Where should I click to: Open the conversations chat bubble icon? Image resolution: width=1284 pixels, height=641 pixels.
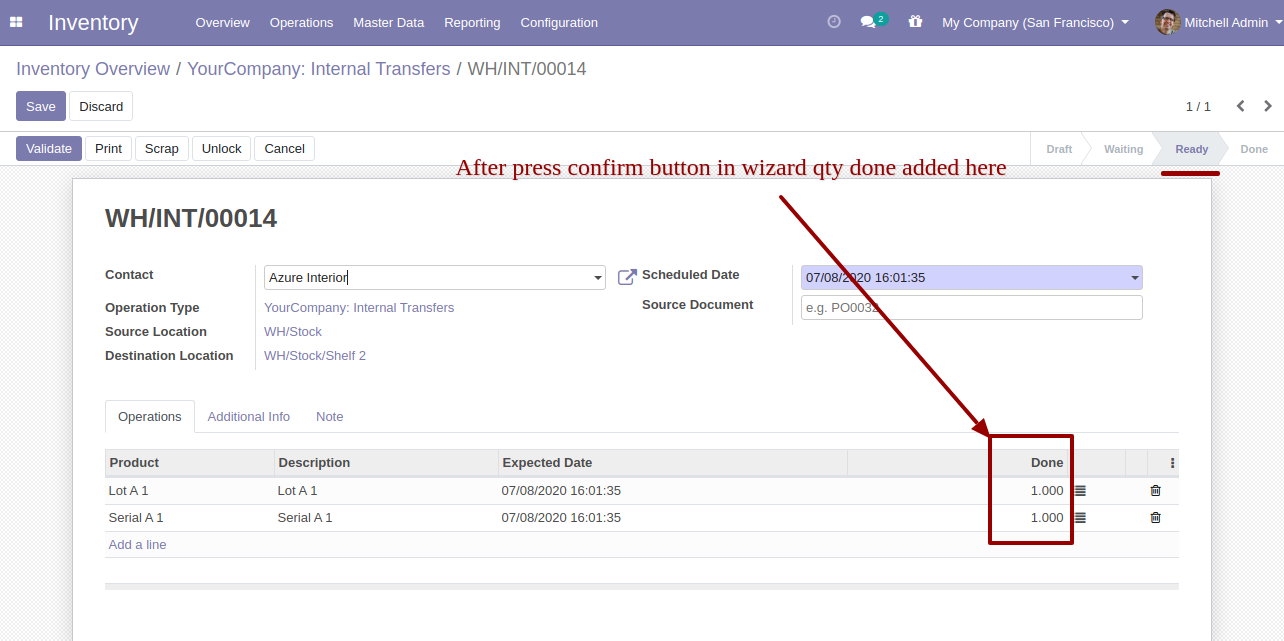click(868, 22)
